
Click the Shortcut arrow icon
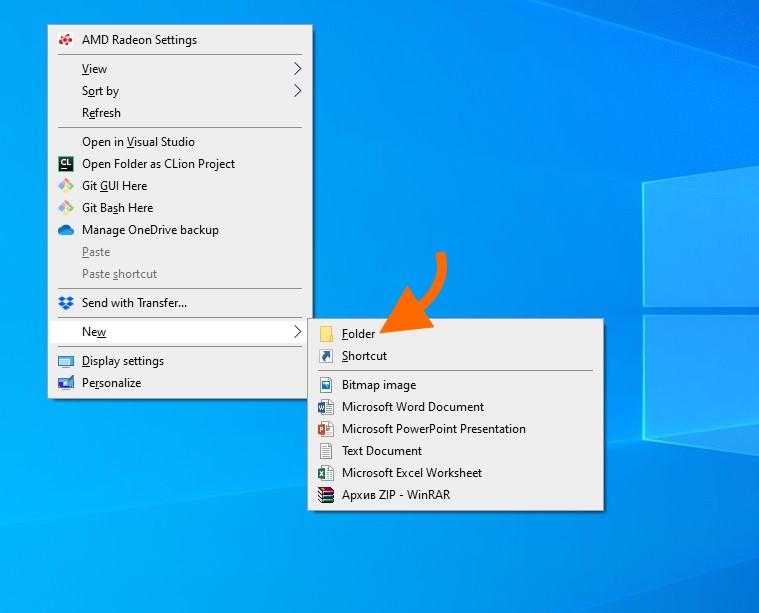326,356
